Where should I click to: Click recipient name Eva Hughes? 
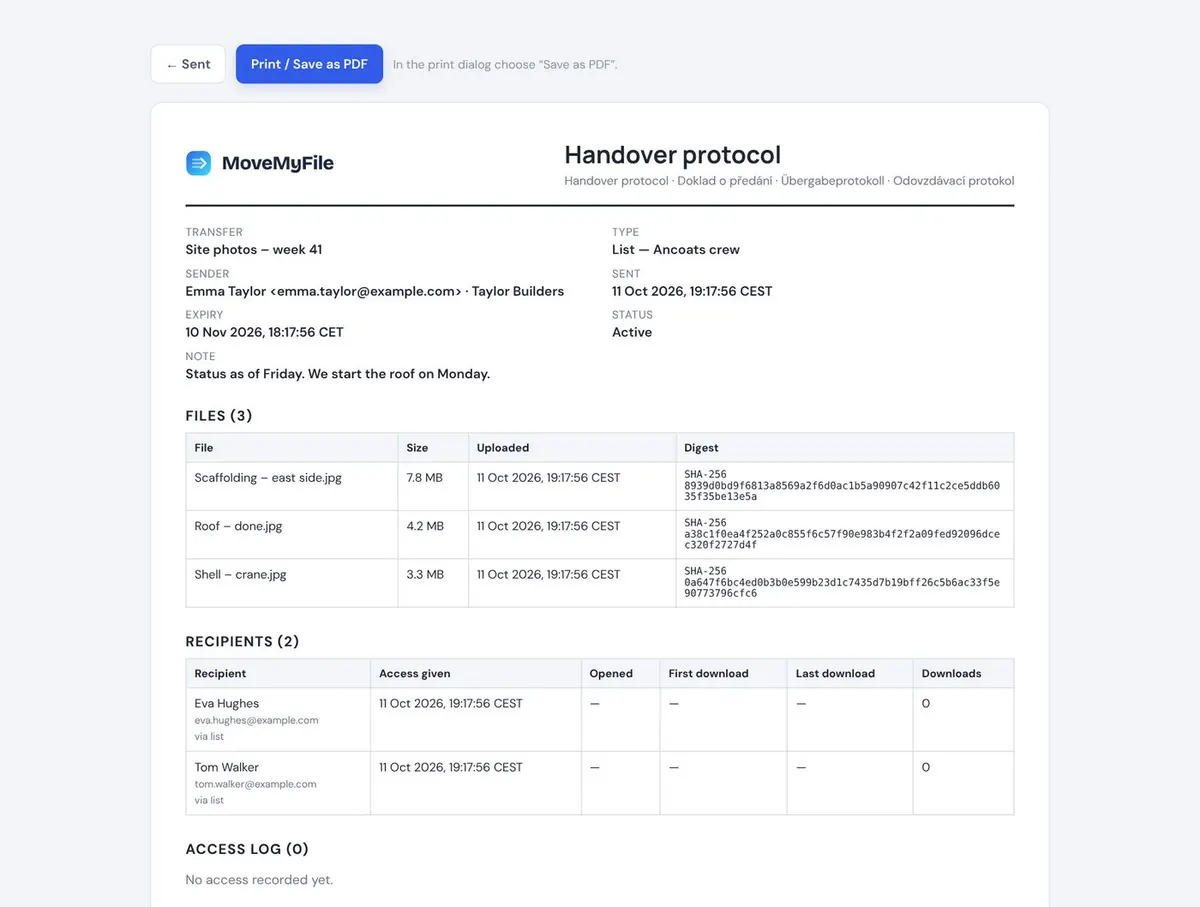227,704
